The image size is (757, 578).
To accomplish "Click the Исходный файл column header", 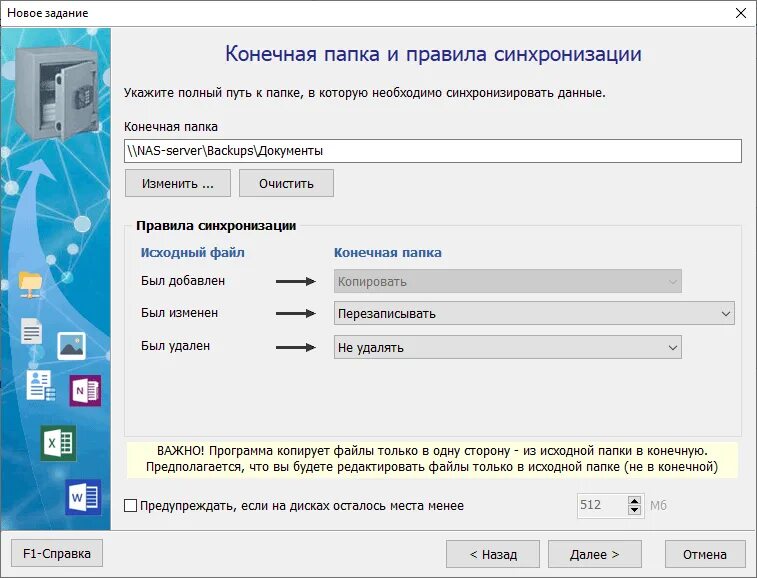I will (x=193, y=253).
